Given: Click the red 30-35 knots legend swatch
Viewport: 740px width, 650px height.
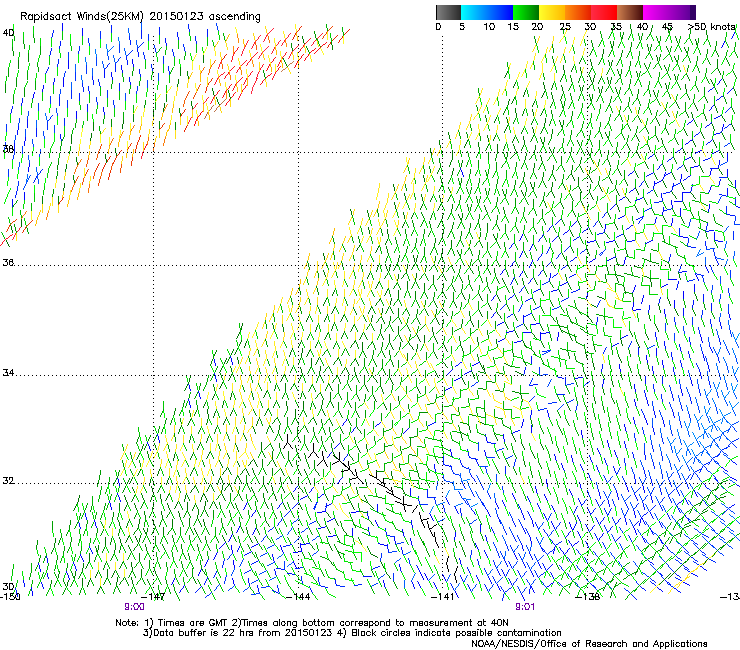Looking at the screenshot, I should (x=604, y=12).
